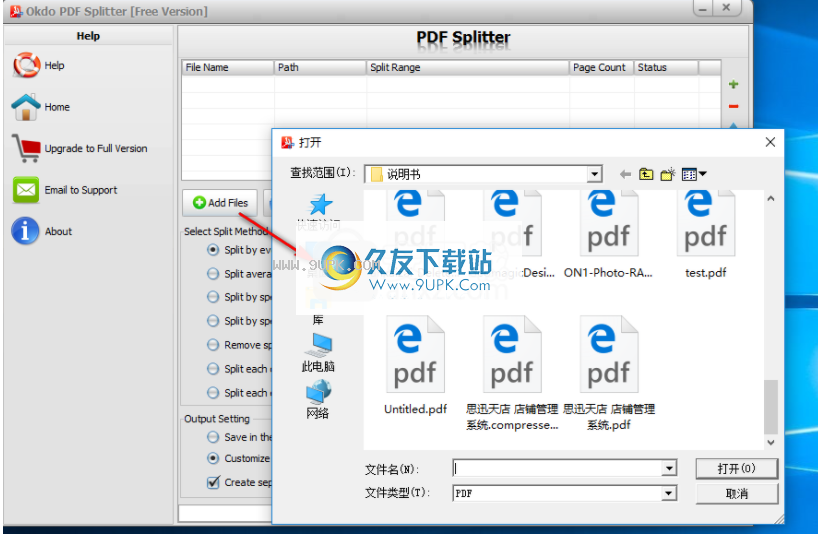This screenshot has width=818, height=536.
Task: Create a new folder in the dialog
Action: tap(668, 174)
